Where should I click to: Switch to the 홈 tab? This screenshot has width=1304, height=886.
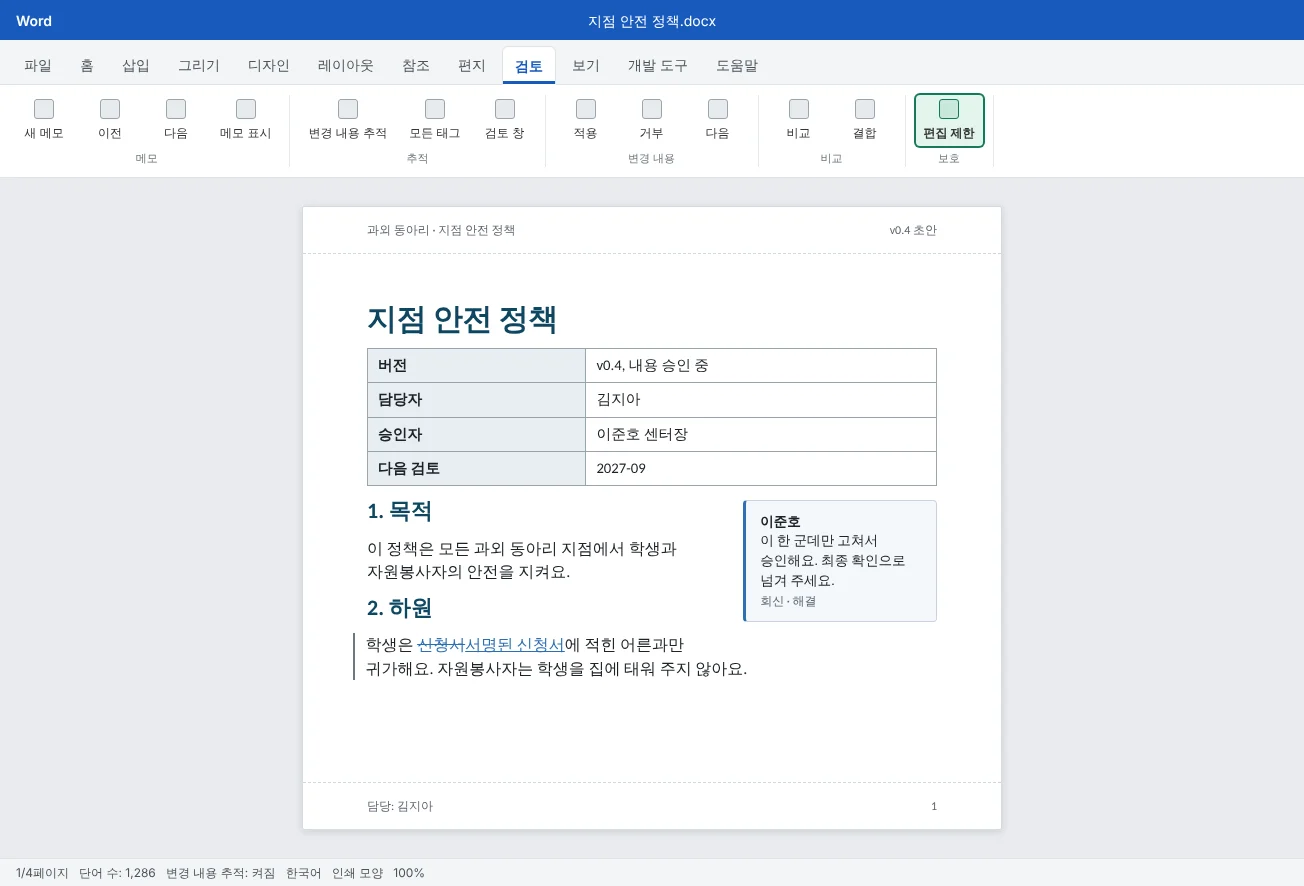pos(87,66)
